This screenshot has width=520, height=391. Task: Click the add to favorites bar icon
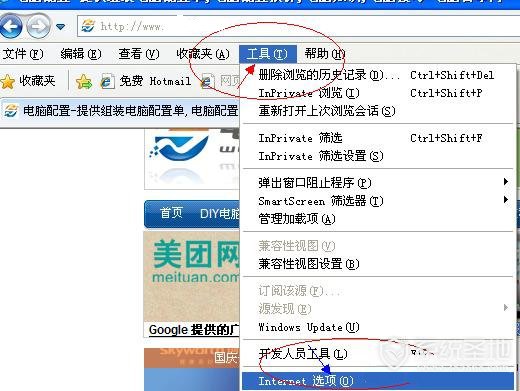[x=84, y=81]
